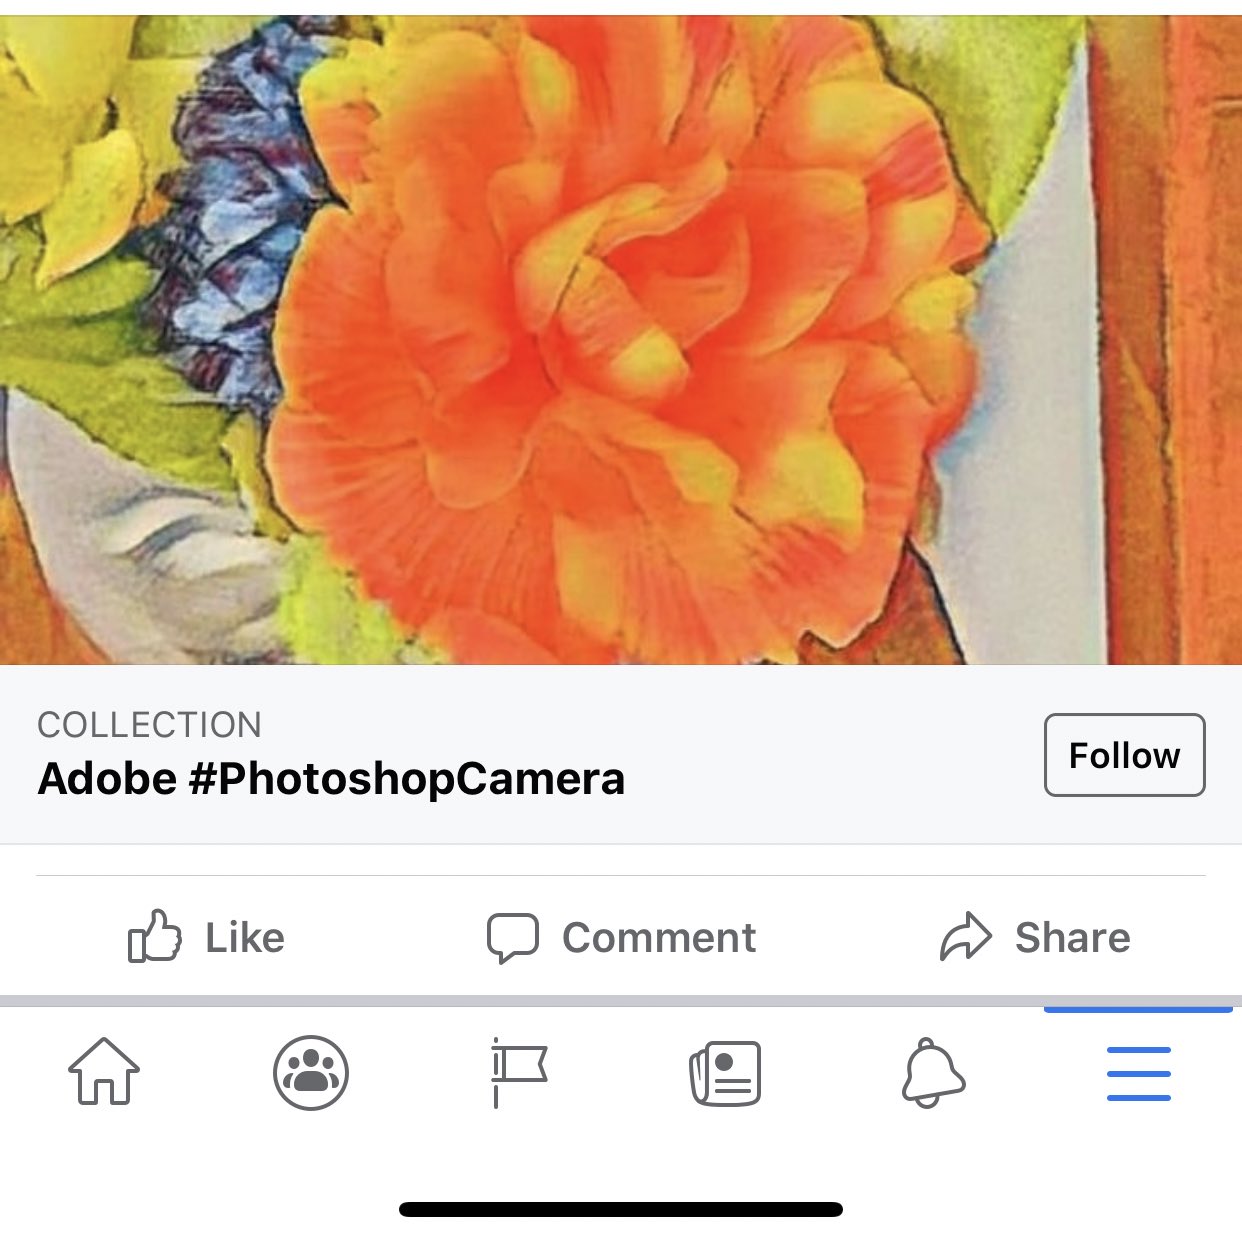Click the COLLECTION label text
Viewport: 1242px width, 1240px height.
point(150,724)
